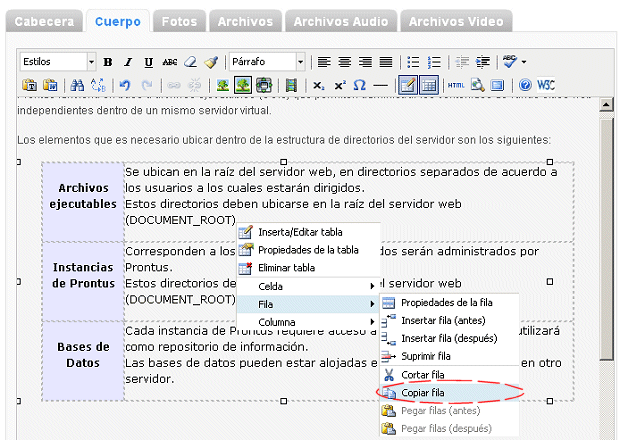Choose Propiedades de la fila
Viewport: 620px width, 440px height.
[449, 302]
